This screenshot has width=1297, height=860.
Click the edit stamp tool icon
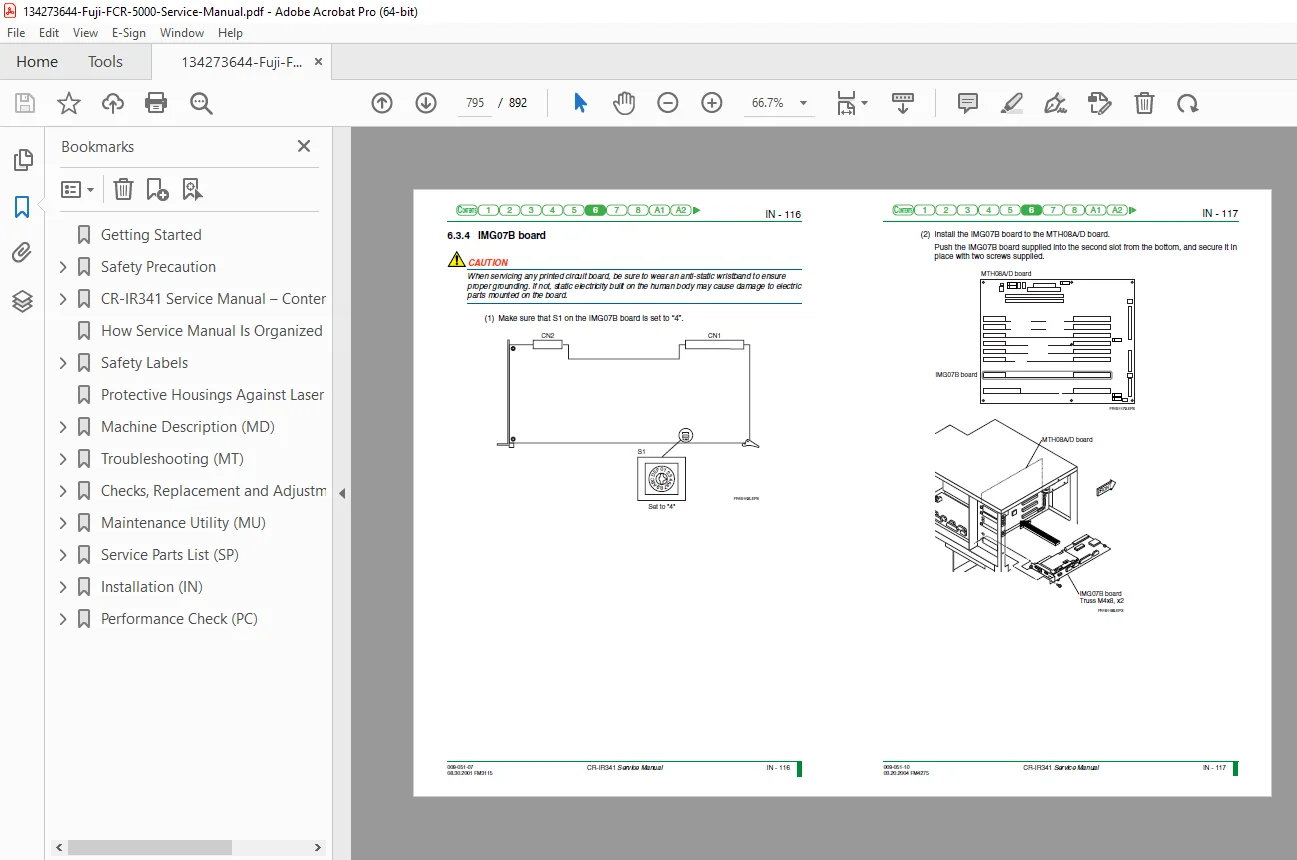tap(1099, 103)
